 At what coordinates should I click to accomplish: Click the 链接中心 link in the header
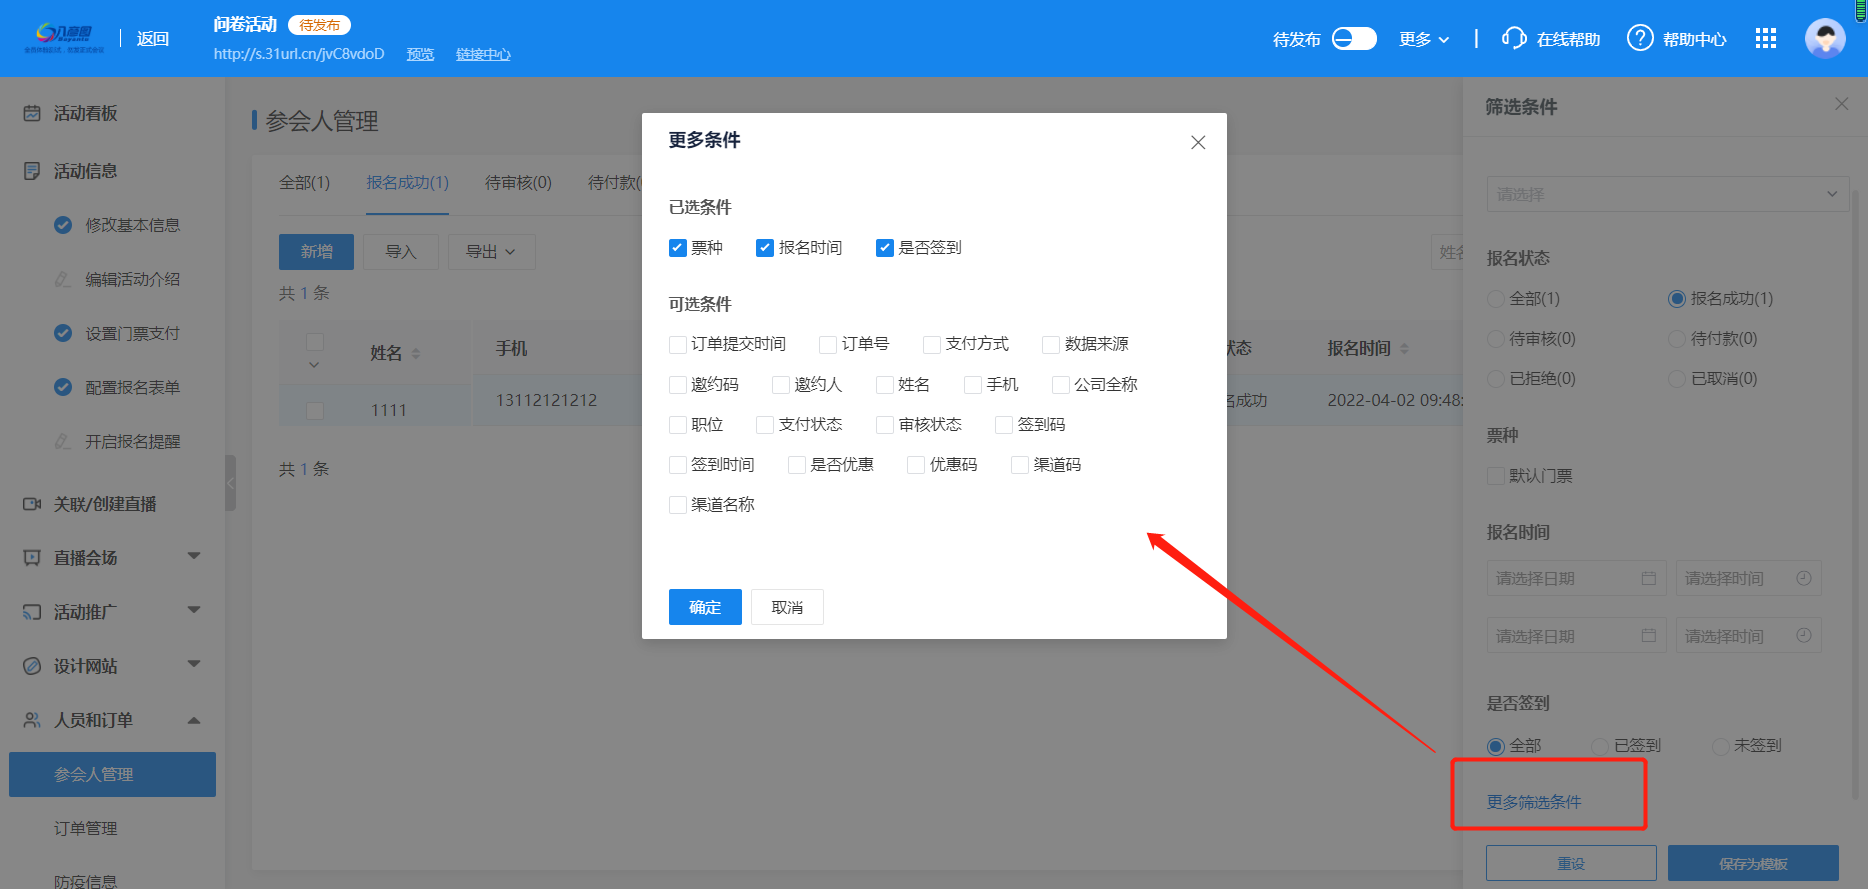483,54
